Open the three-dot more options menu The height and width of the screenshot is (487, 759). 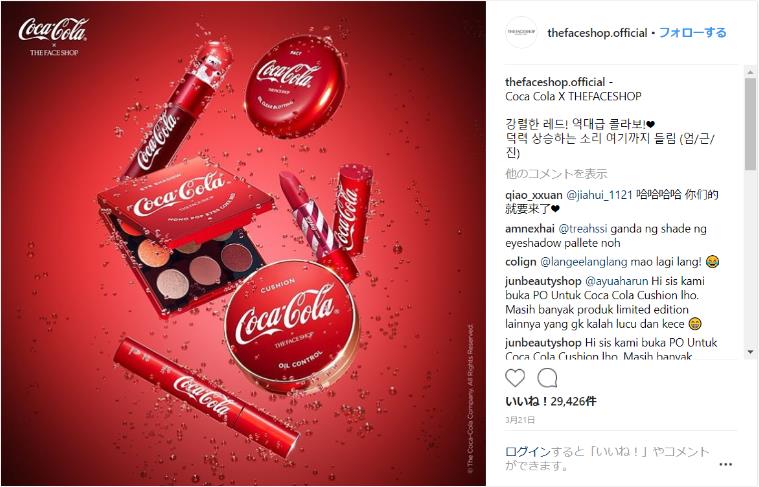(x=726, y=464)
